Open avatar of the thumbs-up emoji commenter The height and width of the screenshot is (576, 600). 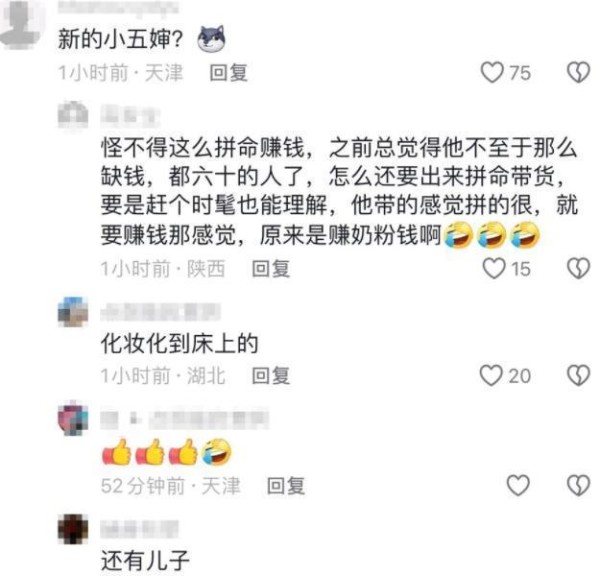click(x=73, y=418)
